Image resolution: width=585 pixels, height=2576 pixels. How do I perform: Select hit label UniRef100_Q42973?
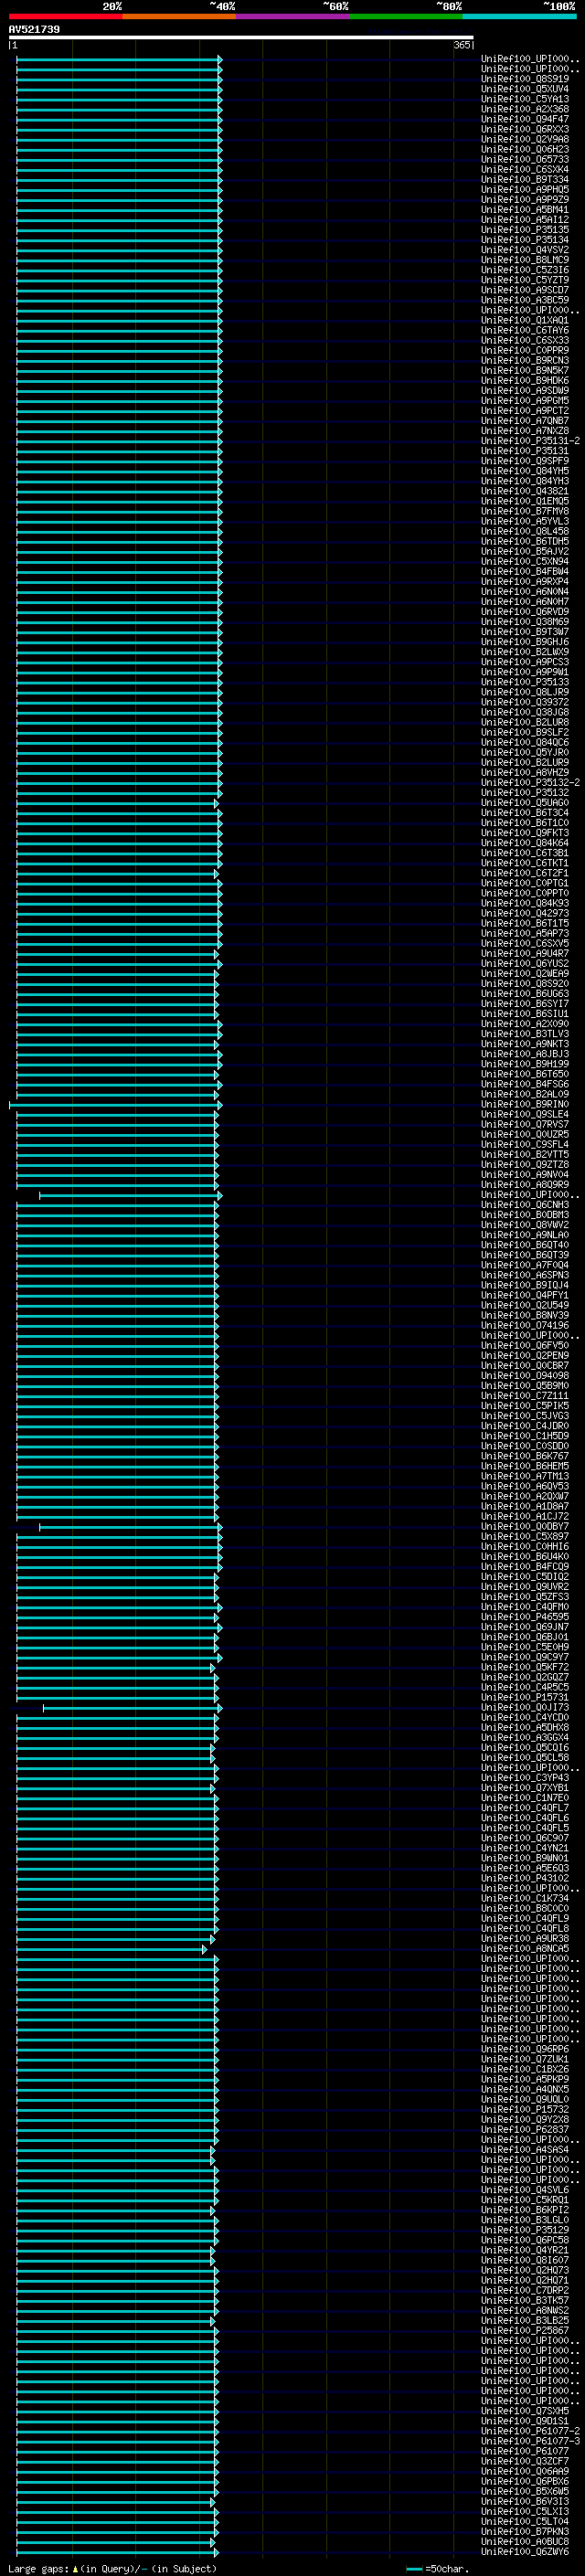click(525, 913)
